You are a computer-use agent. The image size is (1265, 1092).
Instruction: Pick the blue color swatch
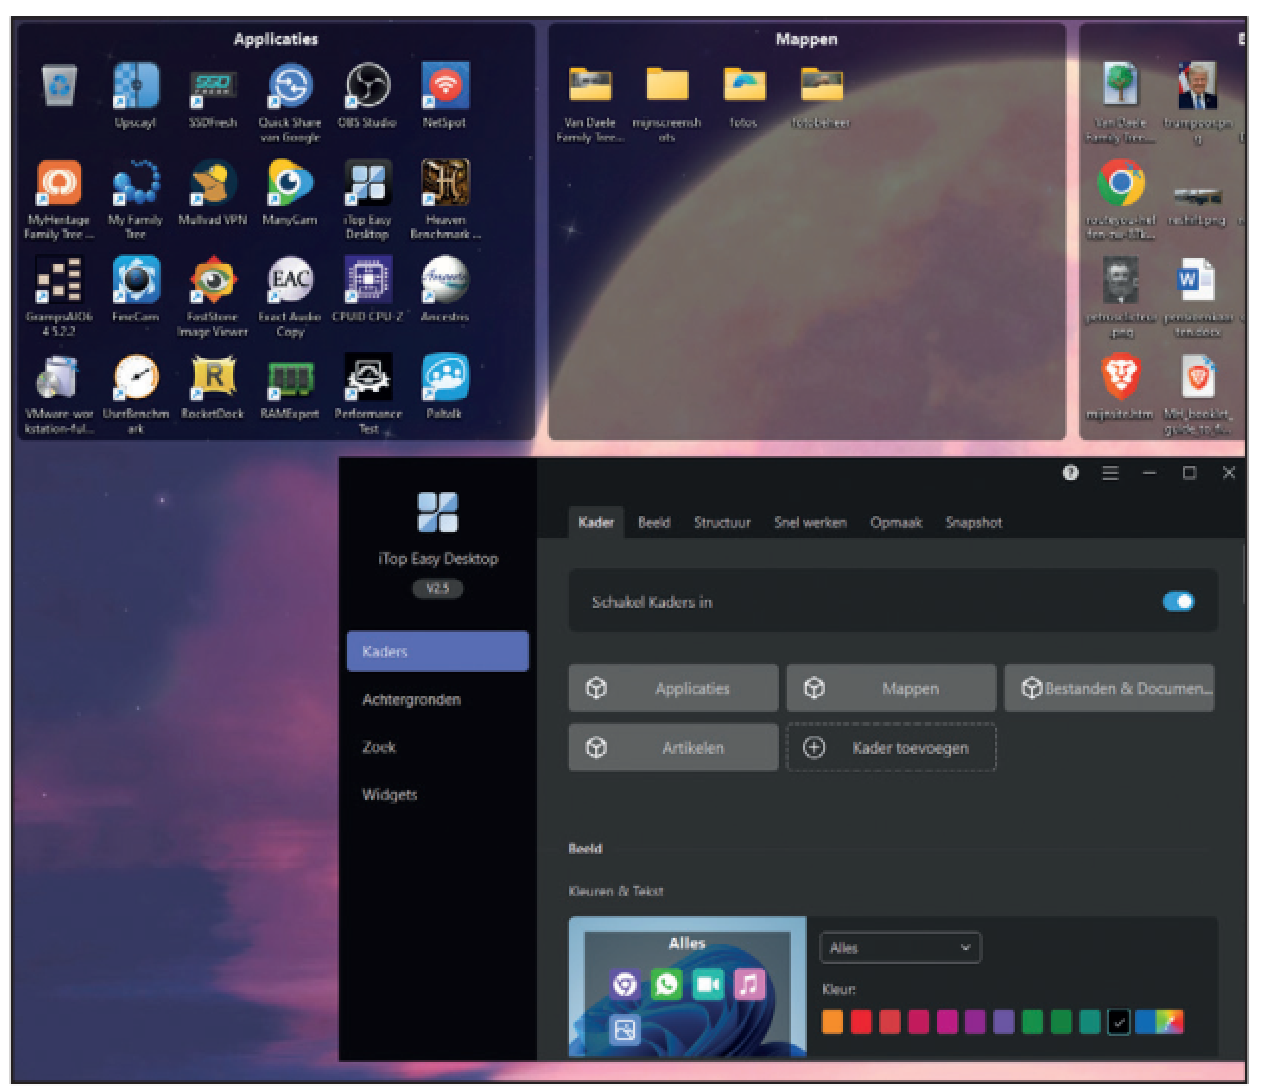1145,1021
